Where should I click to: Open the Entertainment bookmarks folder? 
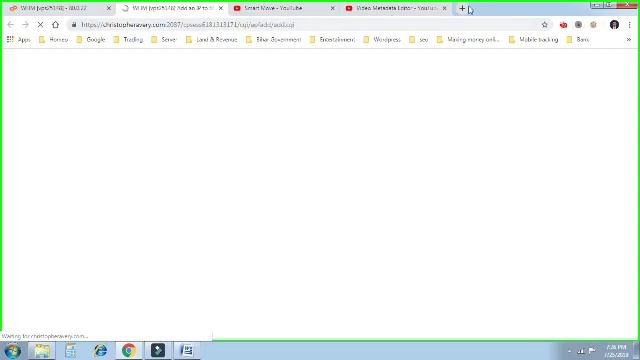[x=332, y=40]
